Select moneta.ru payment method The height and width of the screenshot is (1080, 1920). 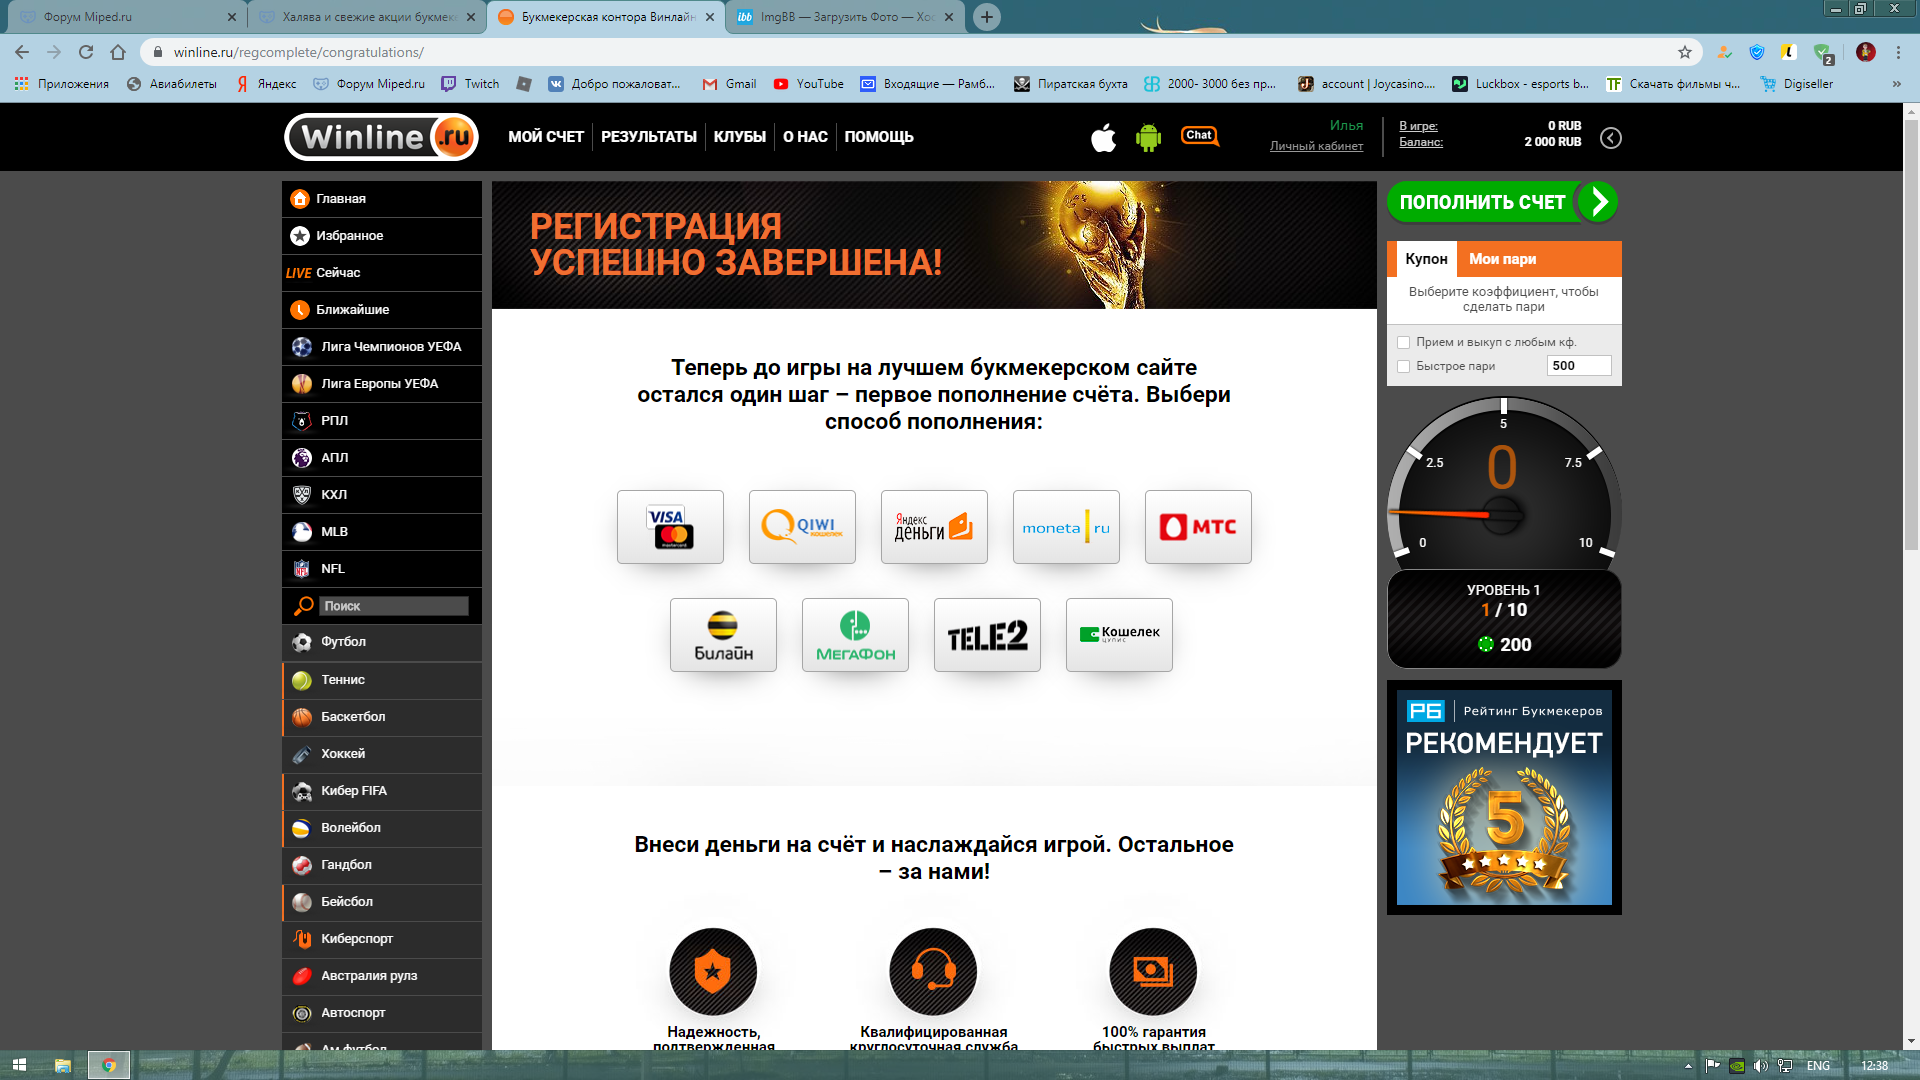point(1066,527)
